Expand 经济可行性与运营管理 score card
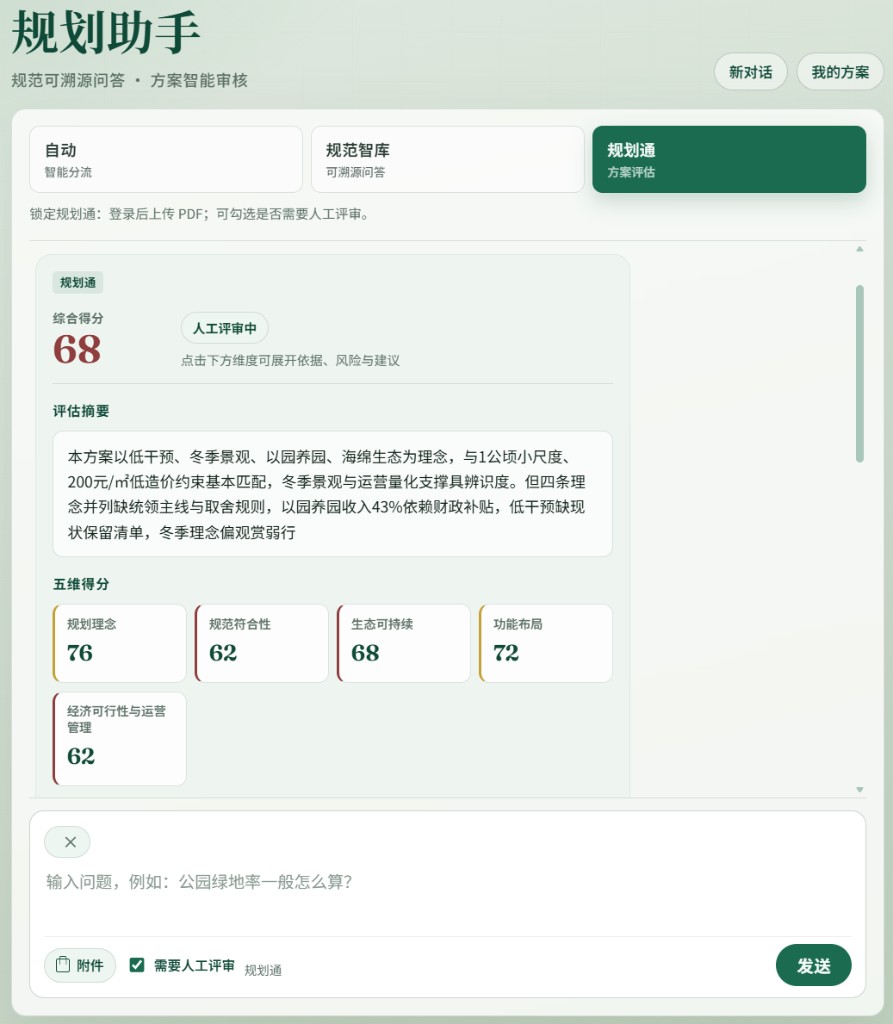Image resolution: width=893 pixels, height=1024 pixels. pos(120,739)
